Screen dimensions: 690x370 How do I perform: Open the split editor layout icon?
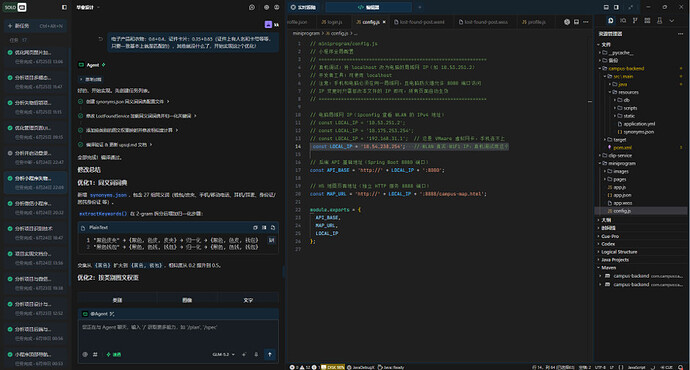click(576, 22)
